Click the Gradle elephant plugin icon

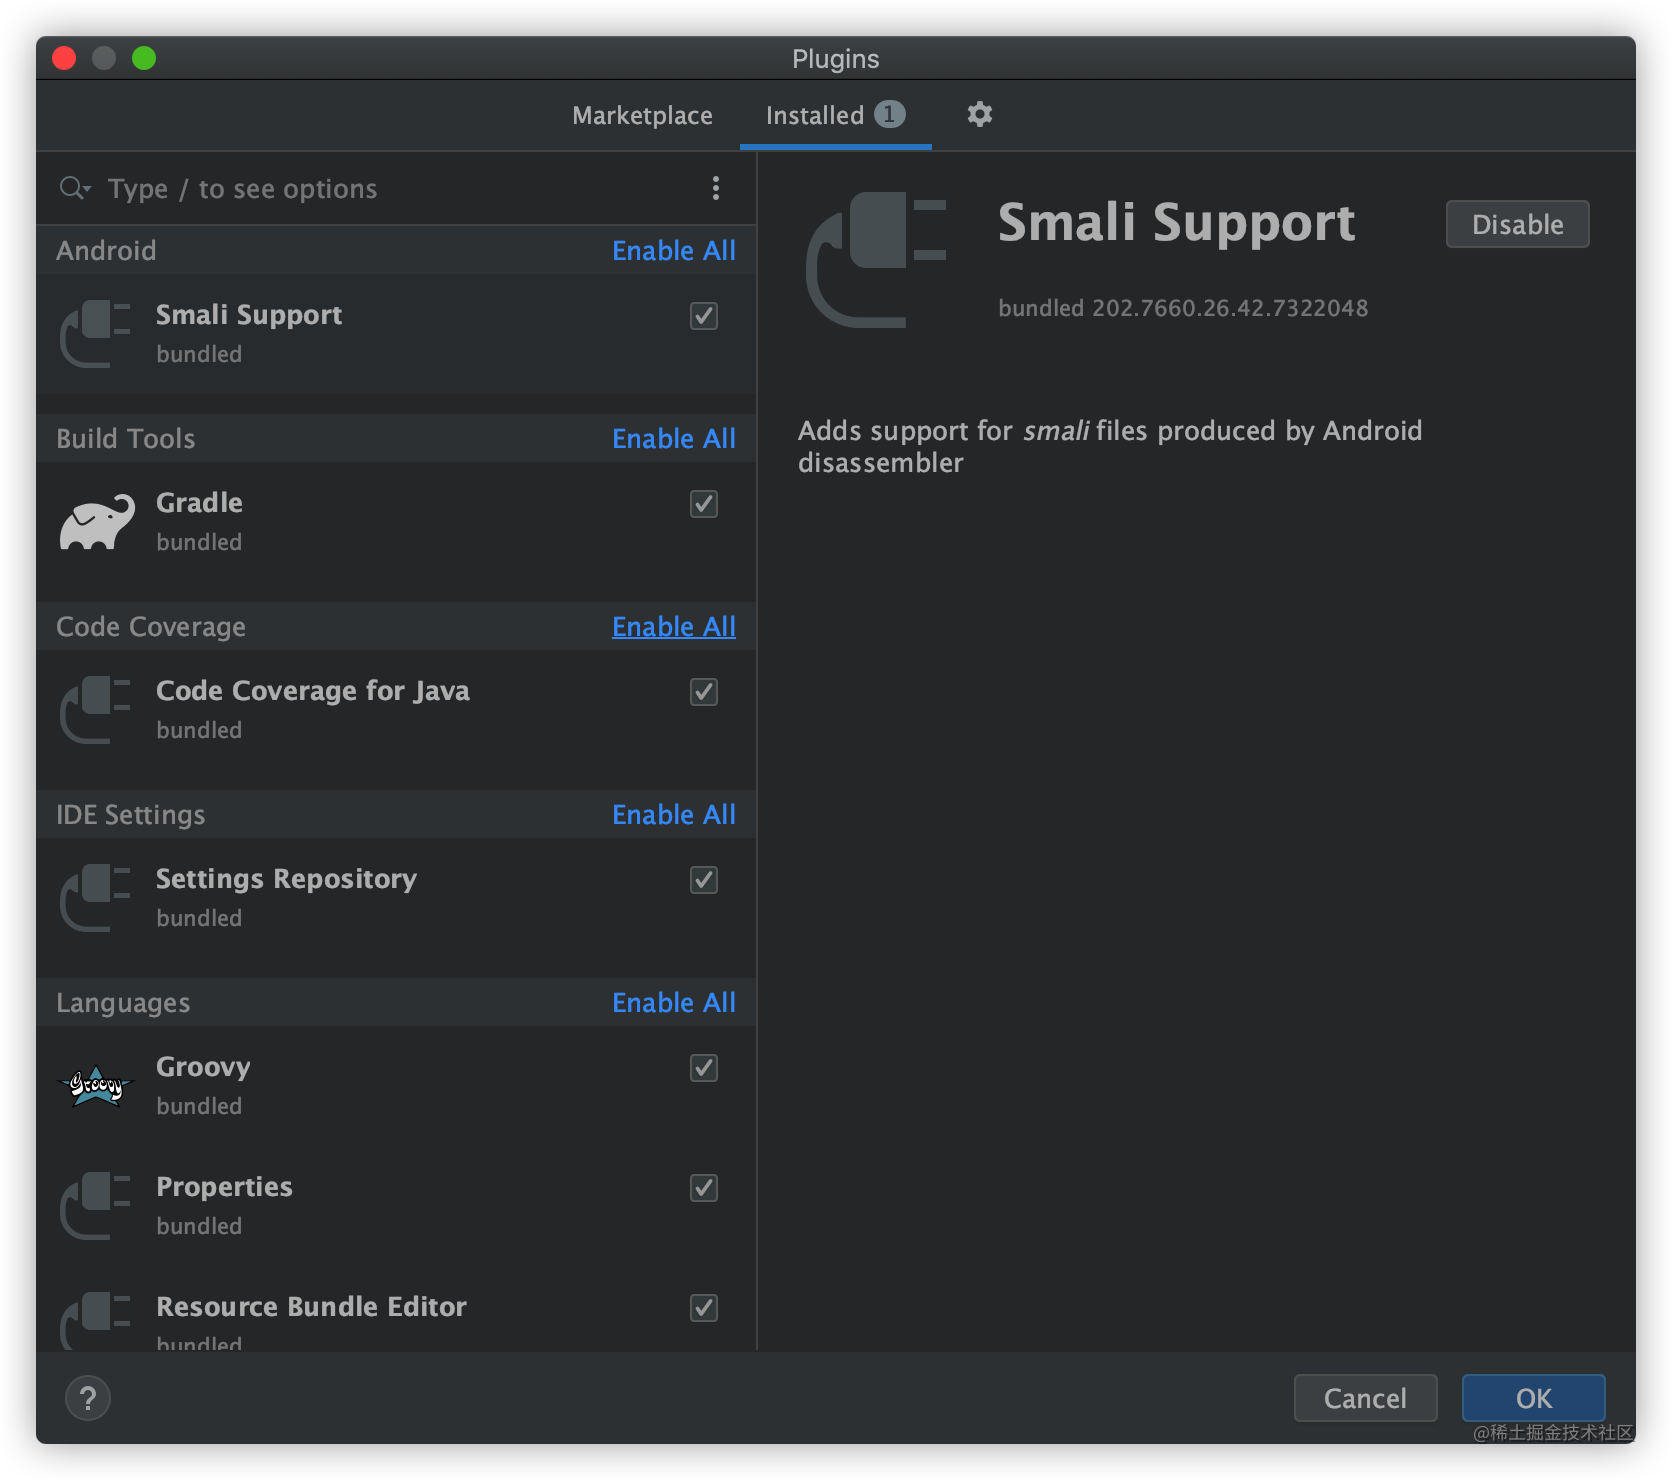pos(96,519)
